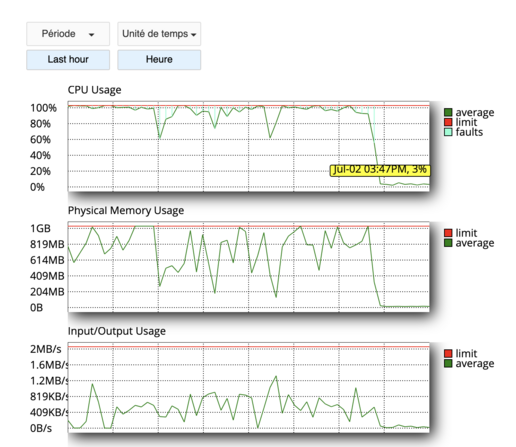Click the green average swatch in Input/Output legend
Image resolution: width=516 pixels, height=447 pixels.
click(448, 363)
